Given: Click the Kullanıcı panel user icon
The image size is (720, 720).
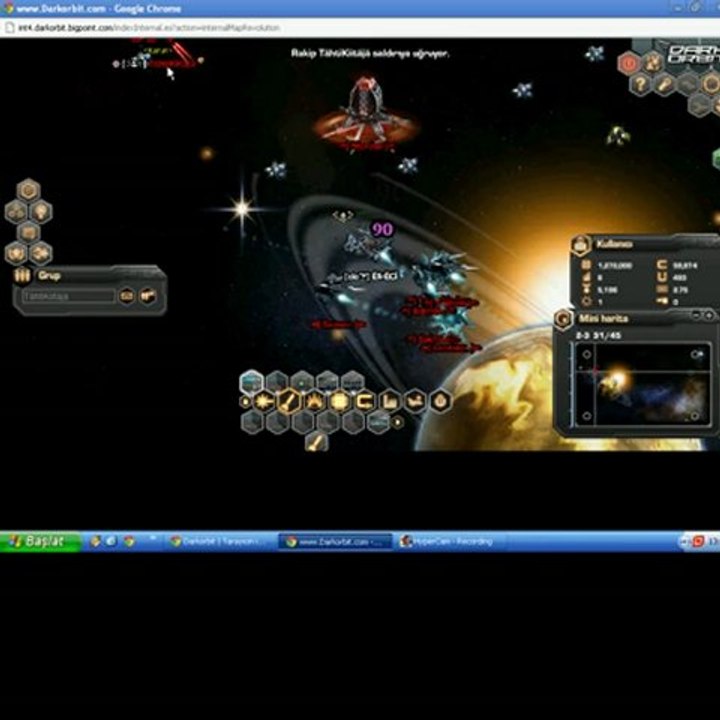Looking at the screenshot, I should coord(581,245).
